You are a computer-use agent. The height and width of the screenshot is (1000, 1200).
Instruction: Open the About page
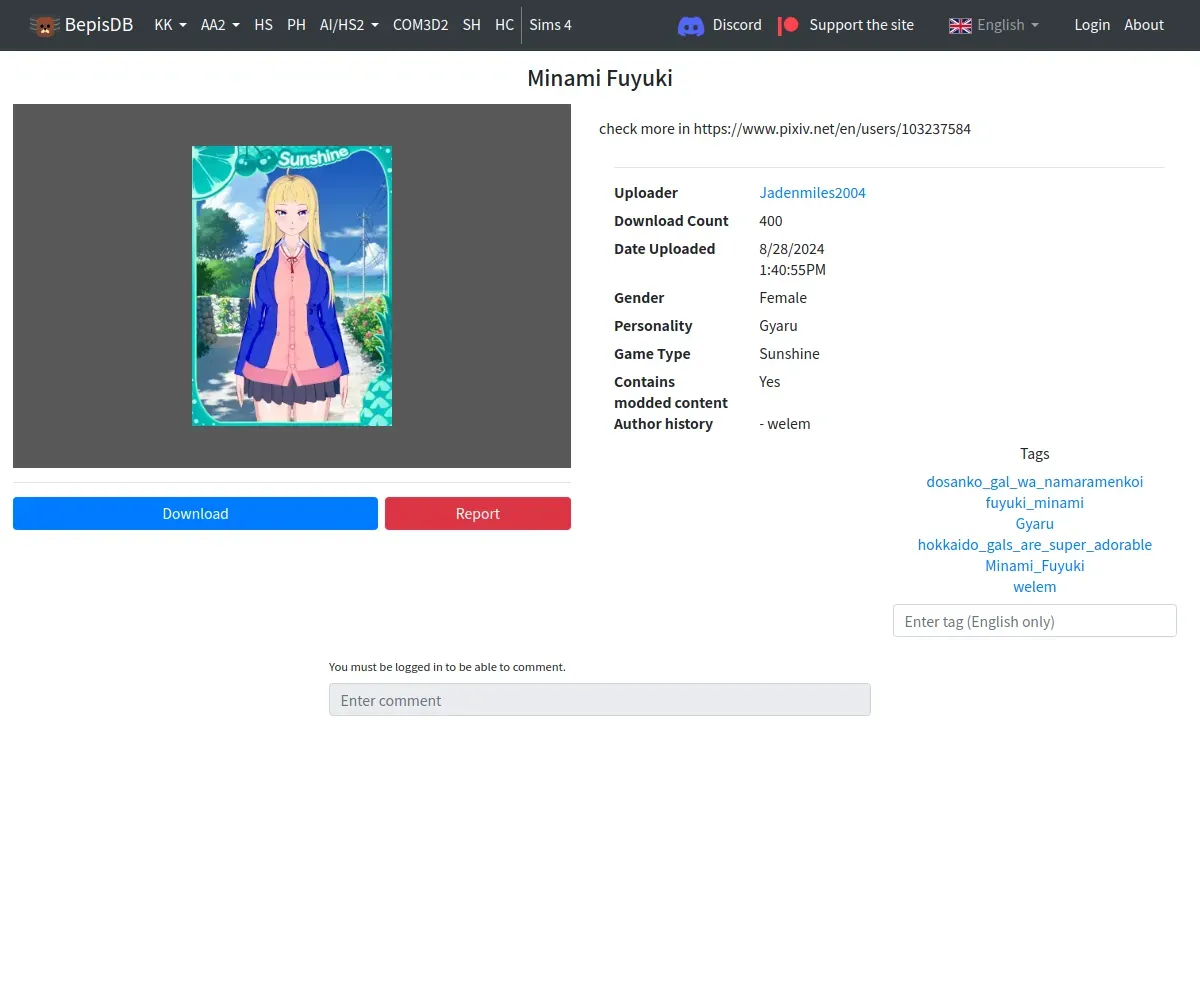pos(1144,25)
